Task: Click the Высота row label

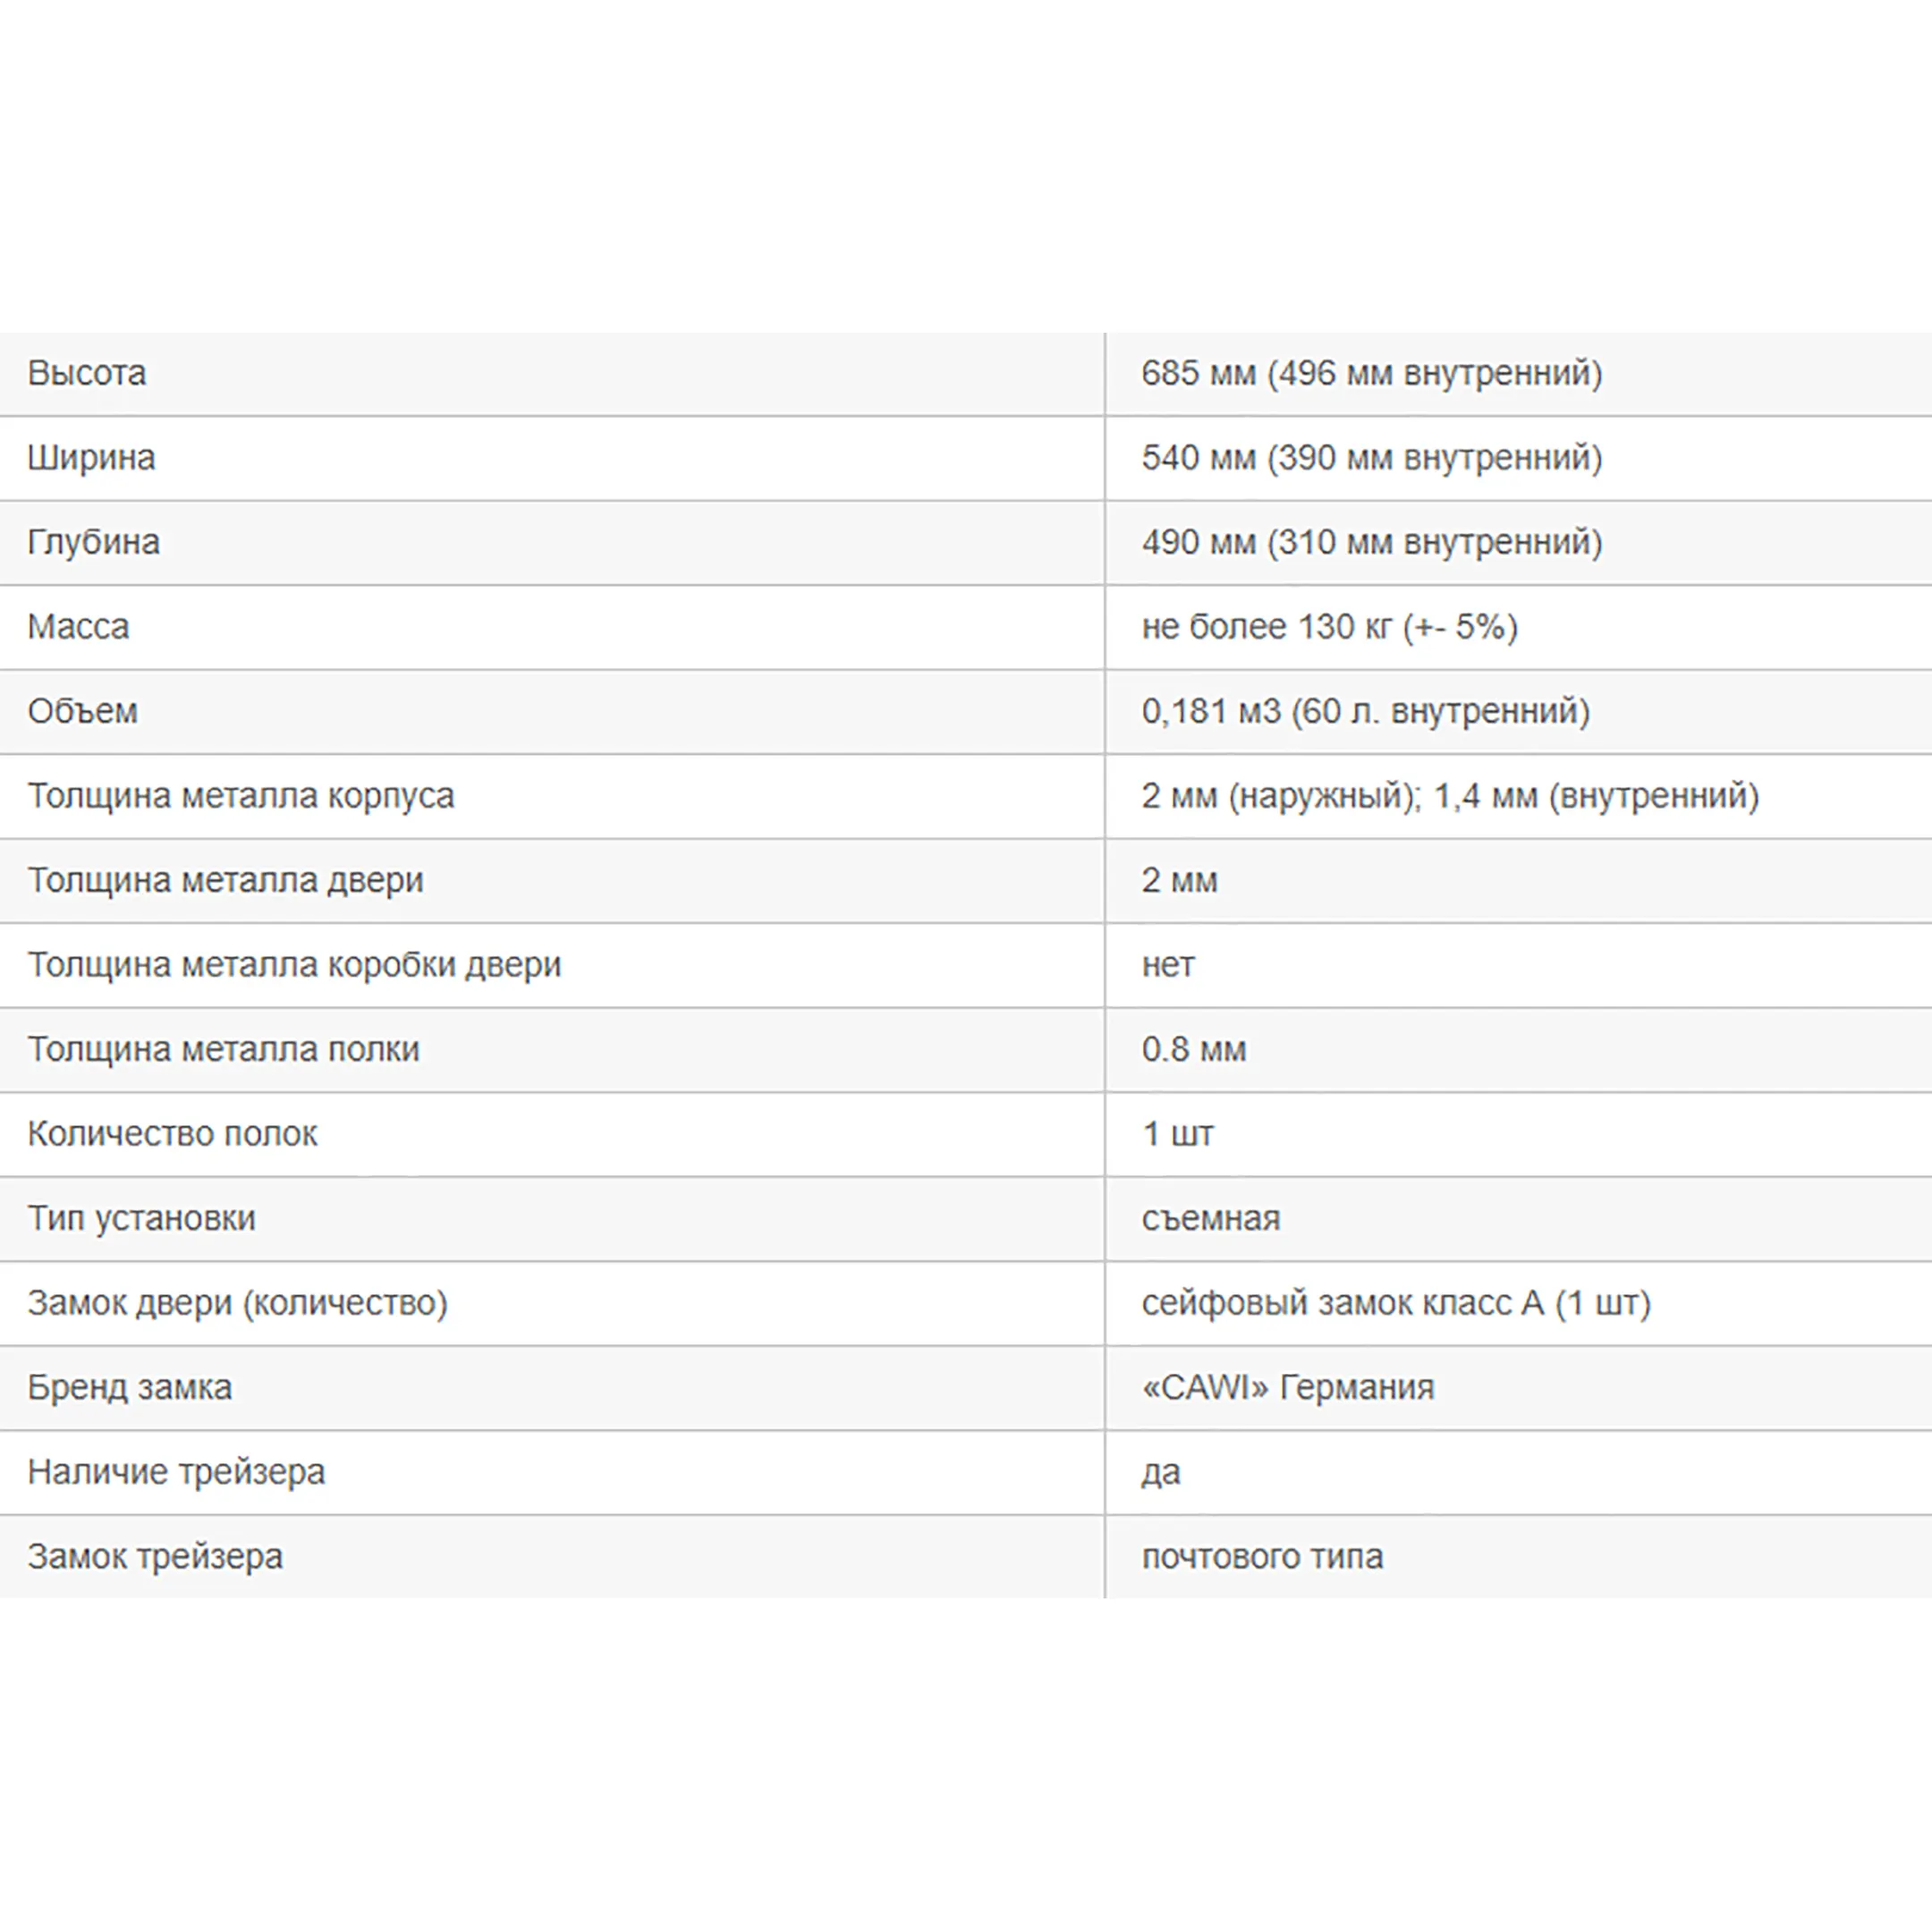Action: point(87,373)
